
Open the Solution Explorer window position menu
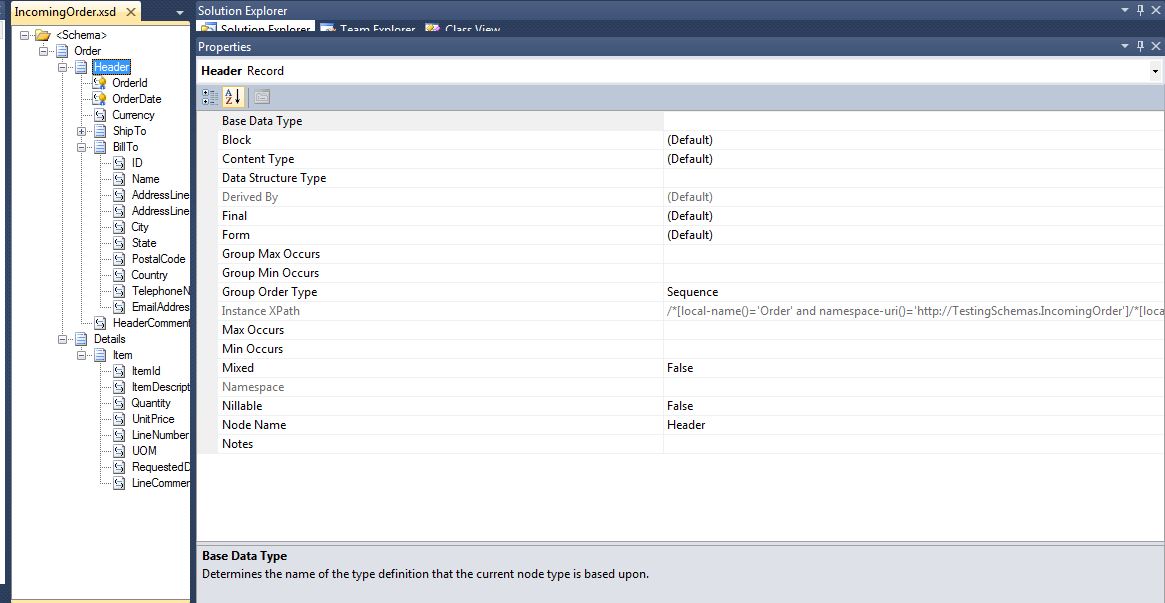(x=1124, y=10)
